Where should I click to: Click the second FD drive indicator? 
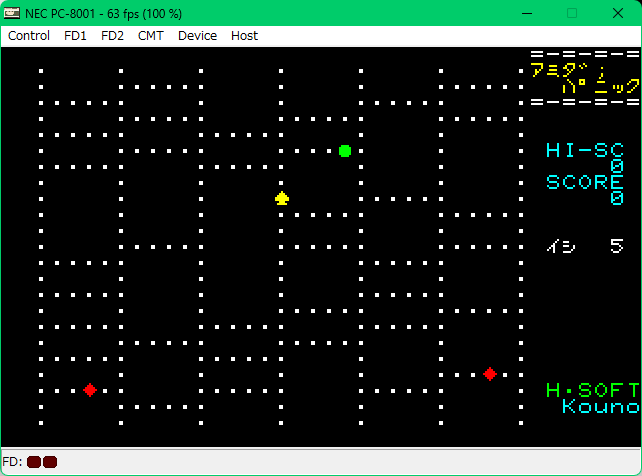[x=50, y=462]
